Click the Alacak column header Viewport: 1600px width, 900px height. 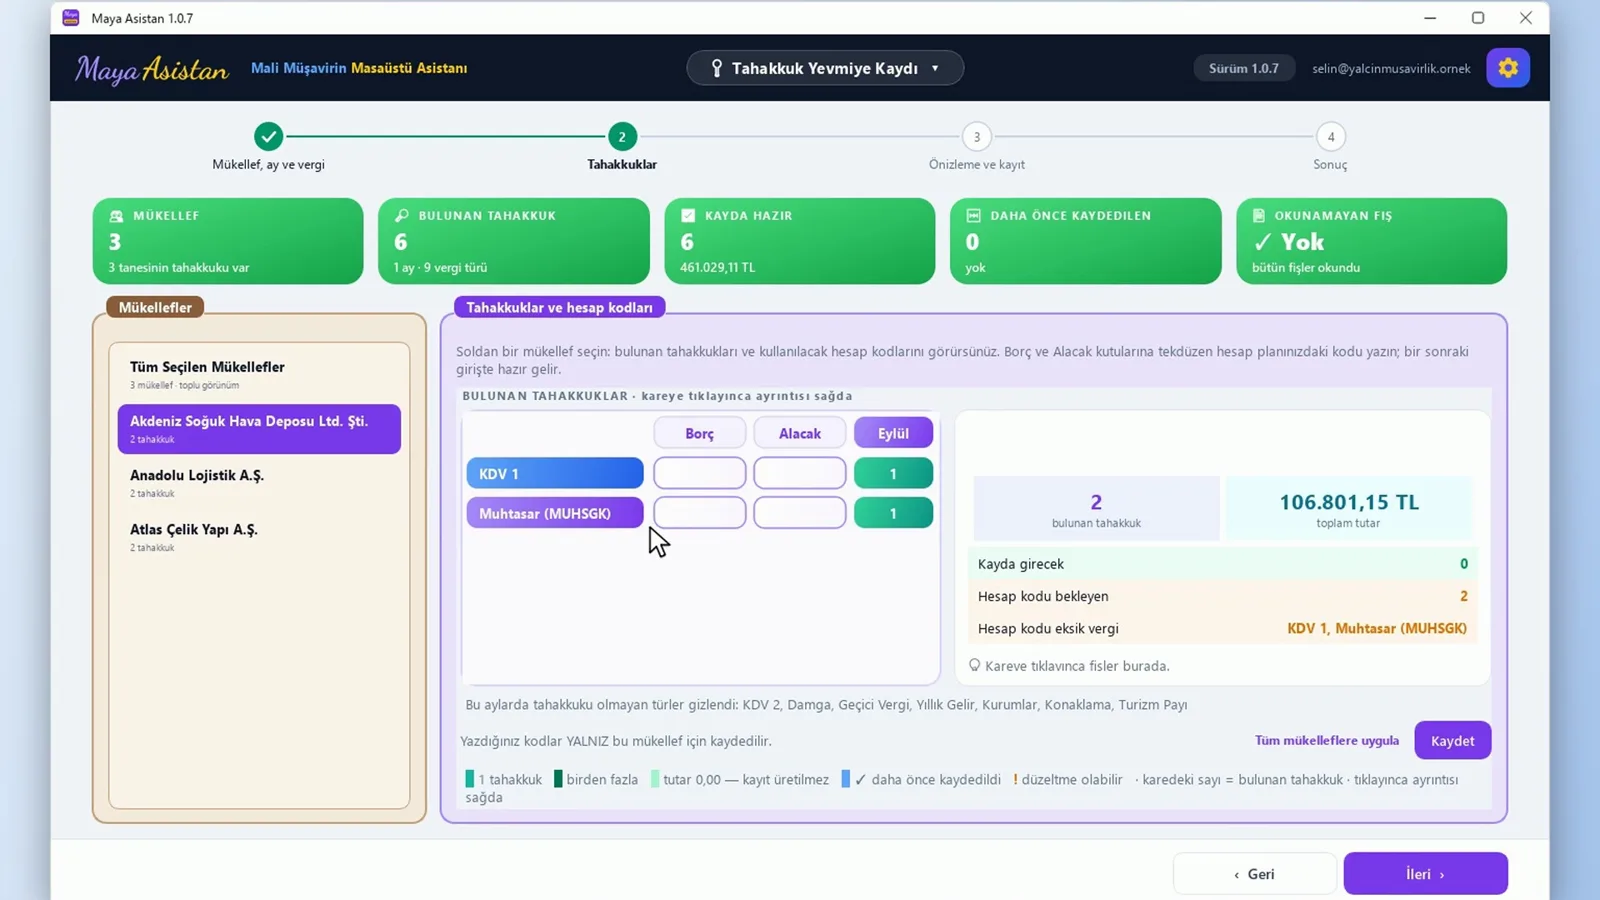[x=800, y=433]
